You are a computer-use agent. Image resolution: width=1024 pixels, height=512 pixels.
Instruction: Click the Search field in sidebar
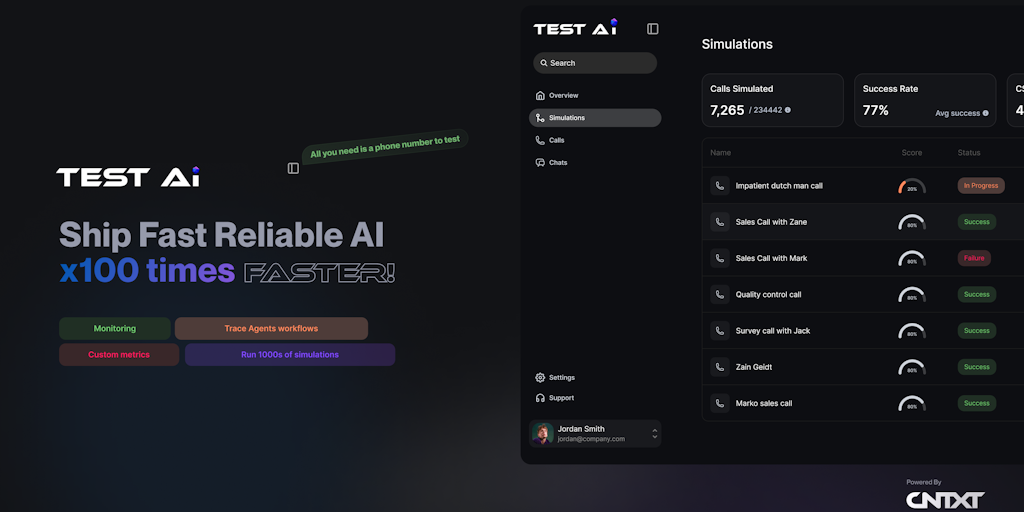click(595, 63)
